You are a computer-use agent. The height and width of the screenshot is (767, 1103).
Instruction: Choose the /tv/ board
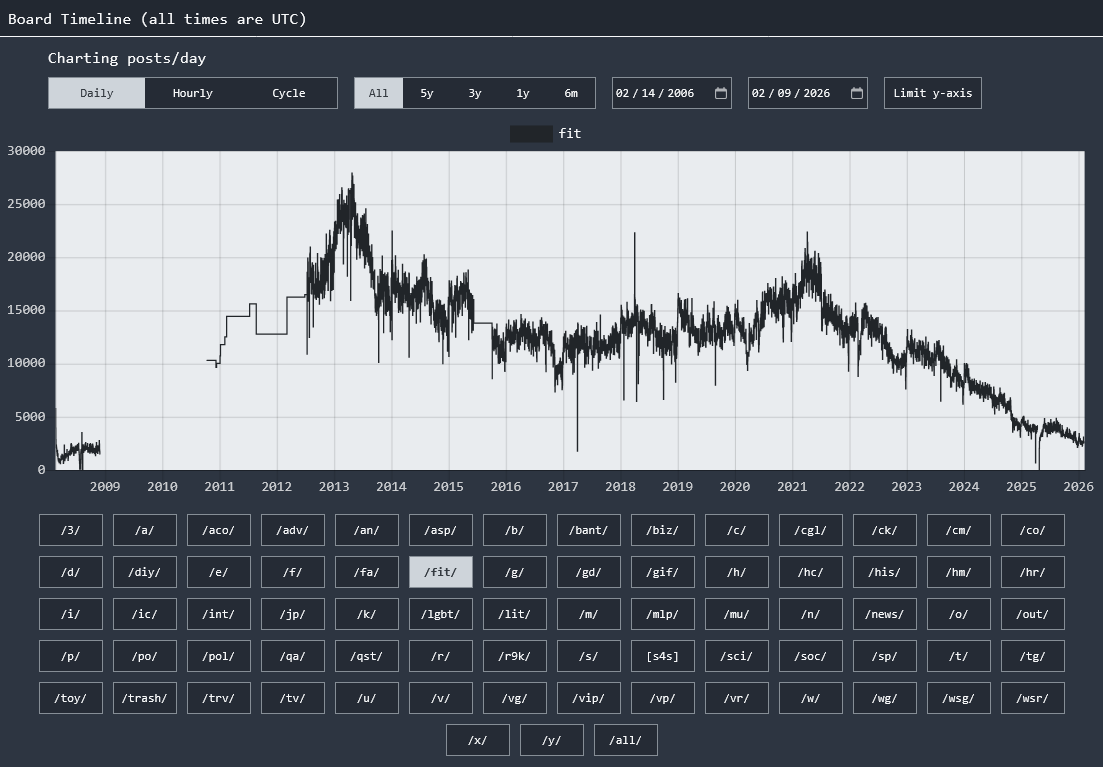click(293, 699)
